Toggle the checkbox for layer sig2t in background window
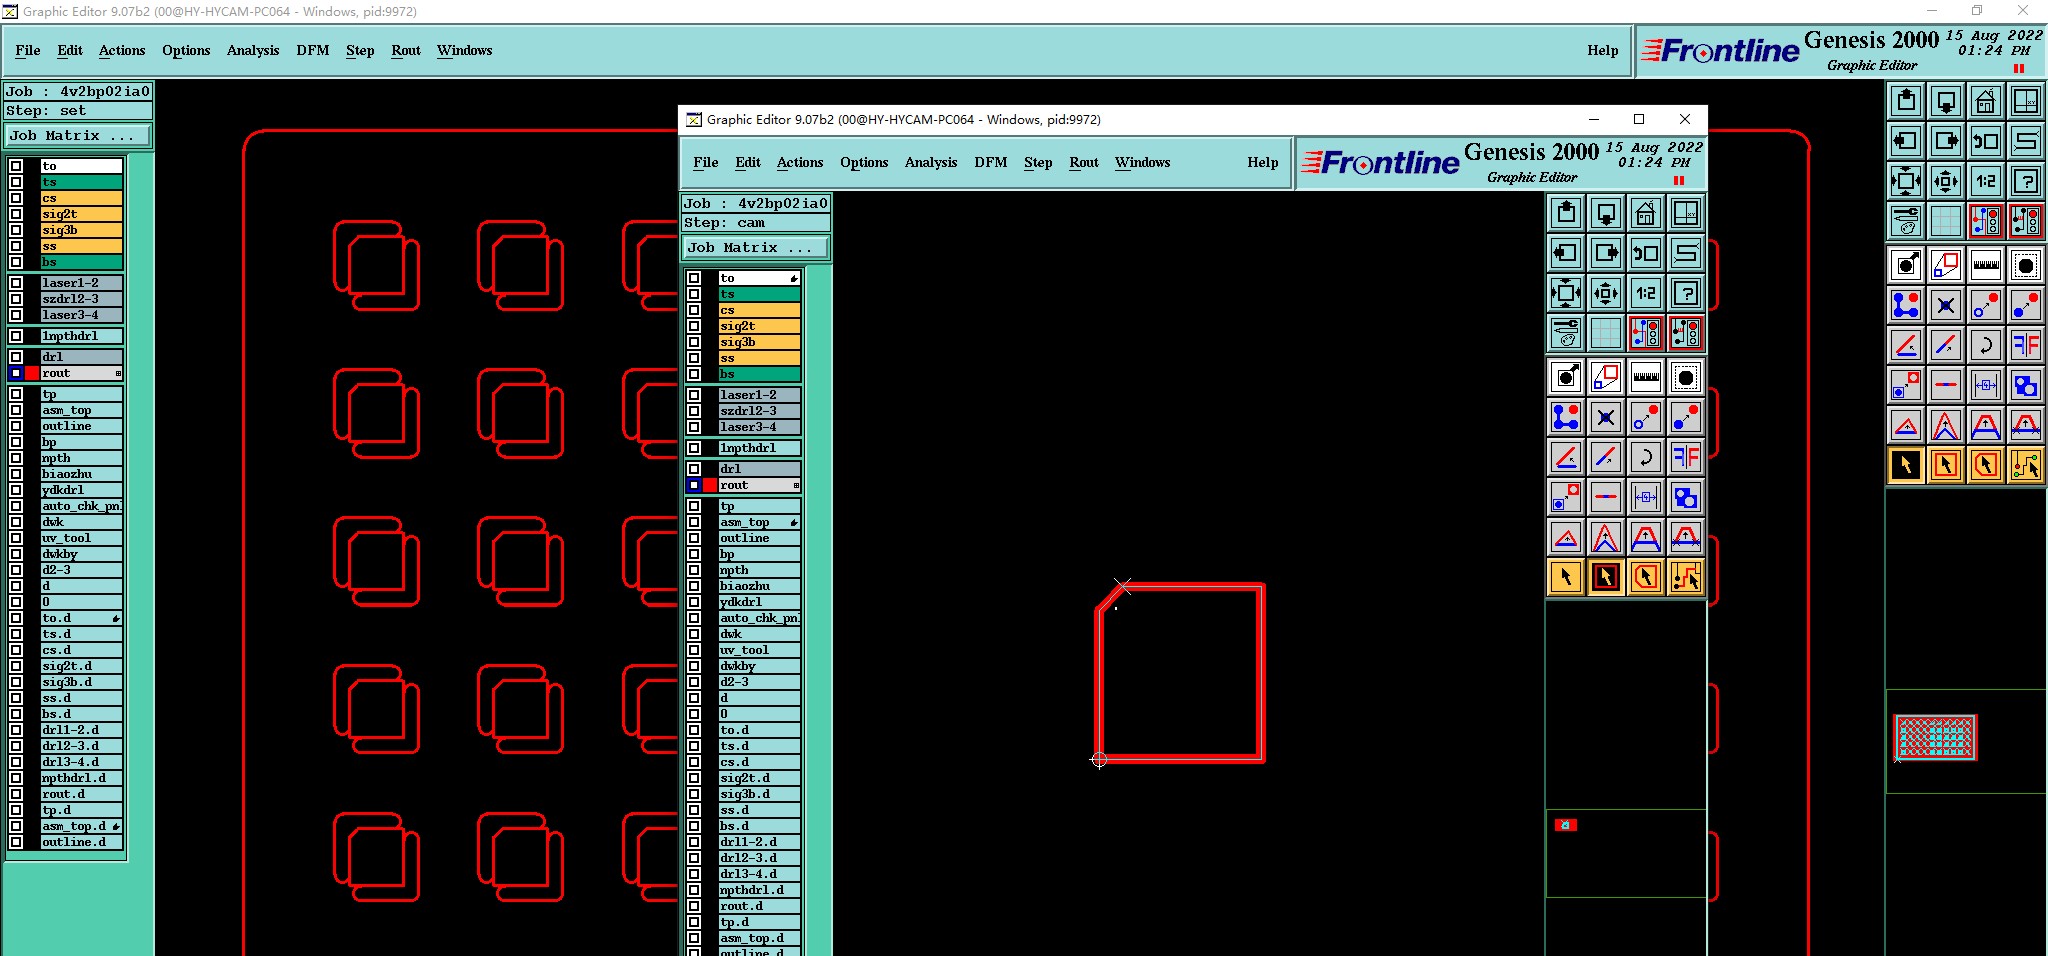 click(x=16, y=214)
